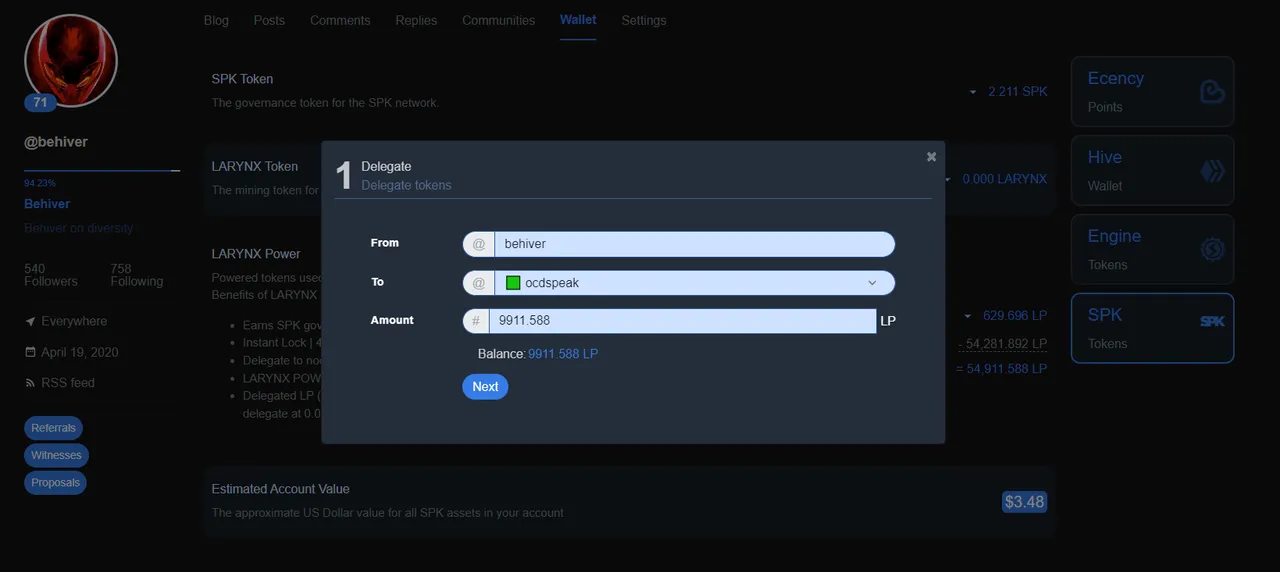
Task: Click the @ prefix of From field
Action: 478,244
